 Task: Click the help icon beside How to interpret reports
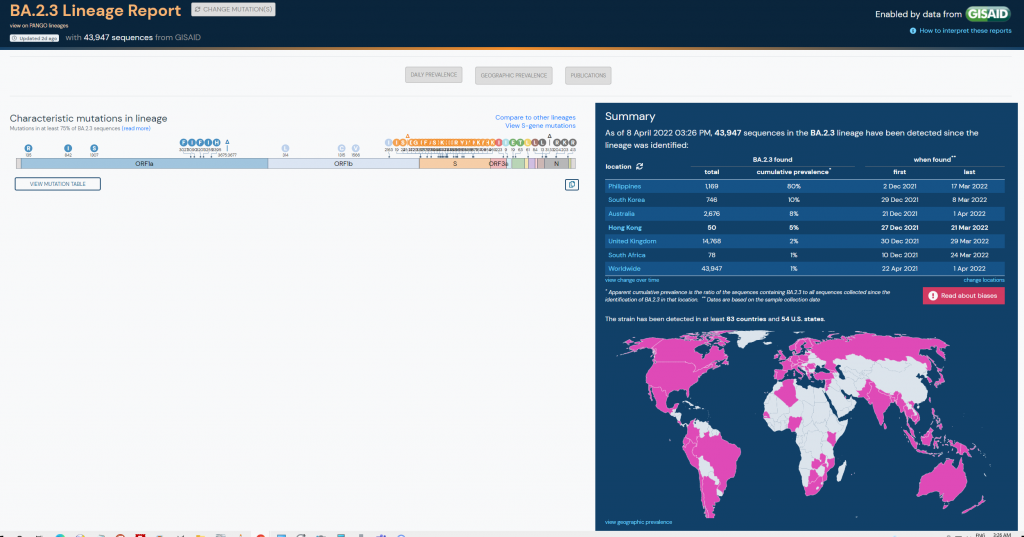click(913, 31)
